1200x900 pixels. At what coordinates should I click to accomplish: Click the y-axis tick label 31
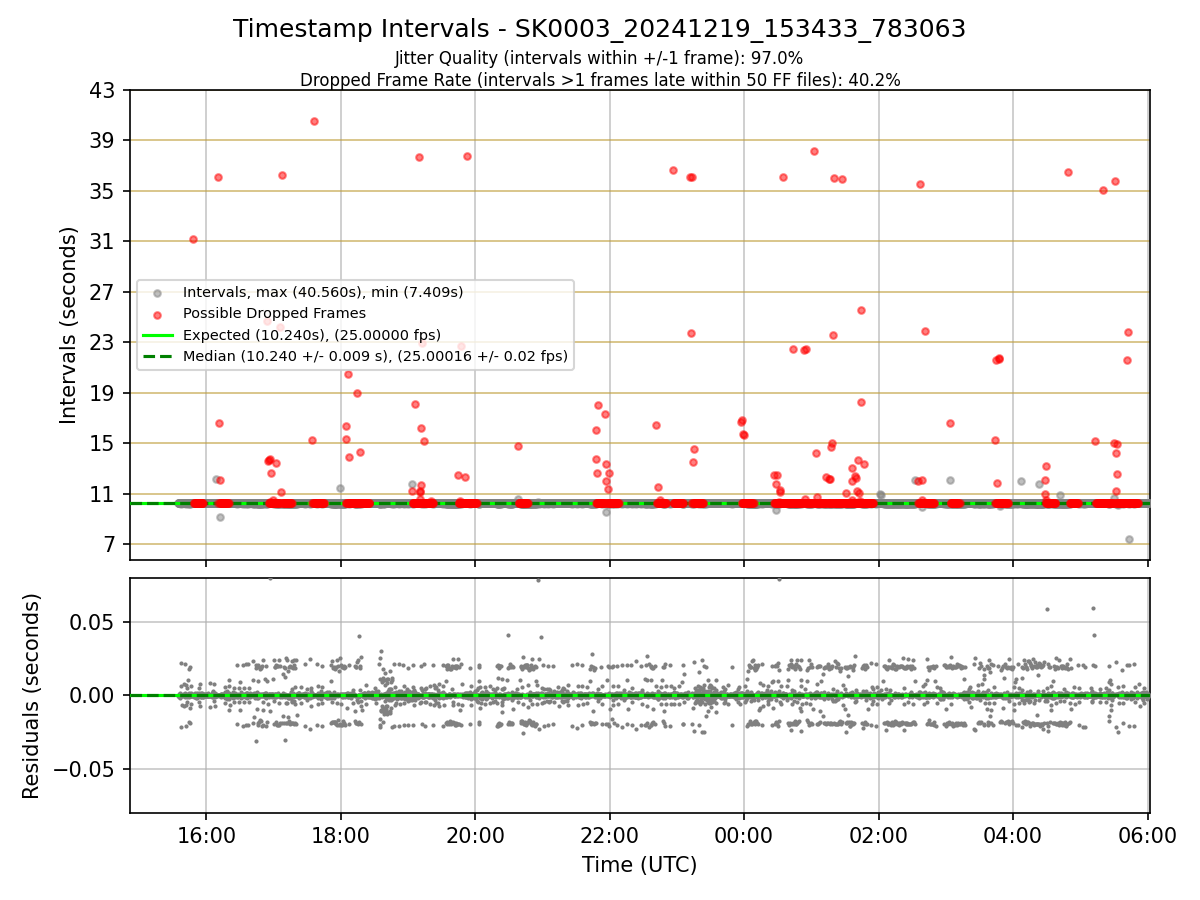tap(104, 242)
